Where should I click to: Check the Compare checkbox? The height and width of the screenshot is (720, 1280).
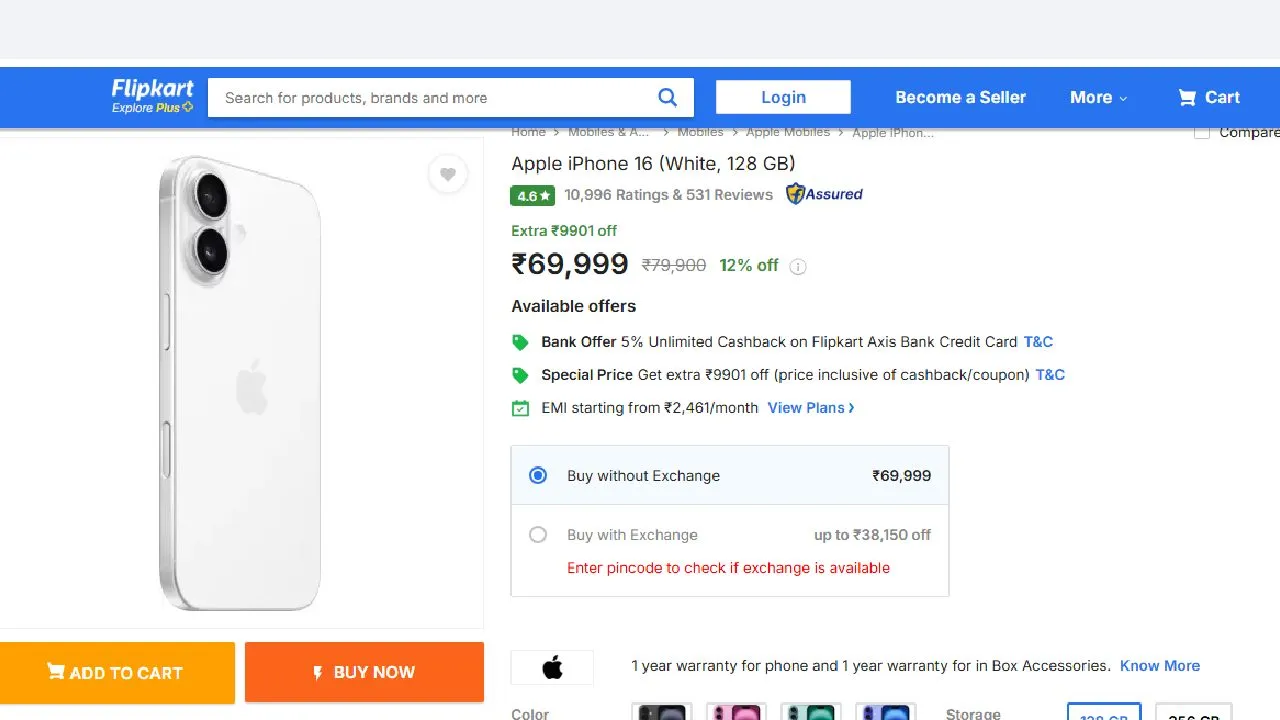click(x=1201, y=131)
